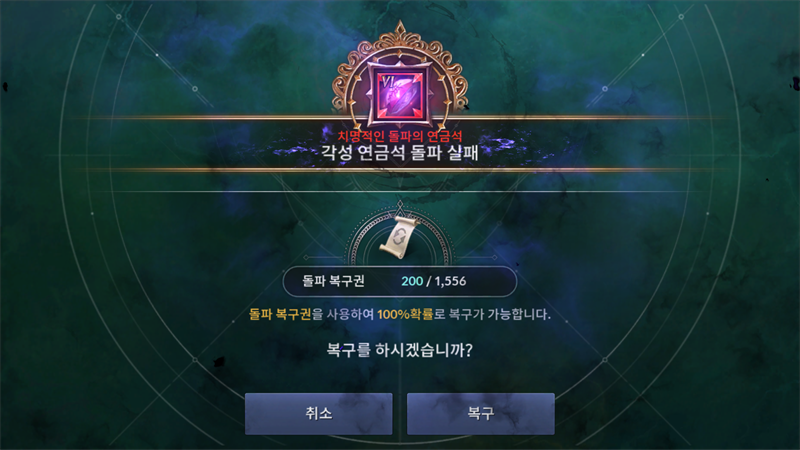Screen dimensions: 800x450
Task: Click the rounded ticket counter bar
Action: tap(400, 281)
